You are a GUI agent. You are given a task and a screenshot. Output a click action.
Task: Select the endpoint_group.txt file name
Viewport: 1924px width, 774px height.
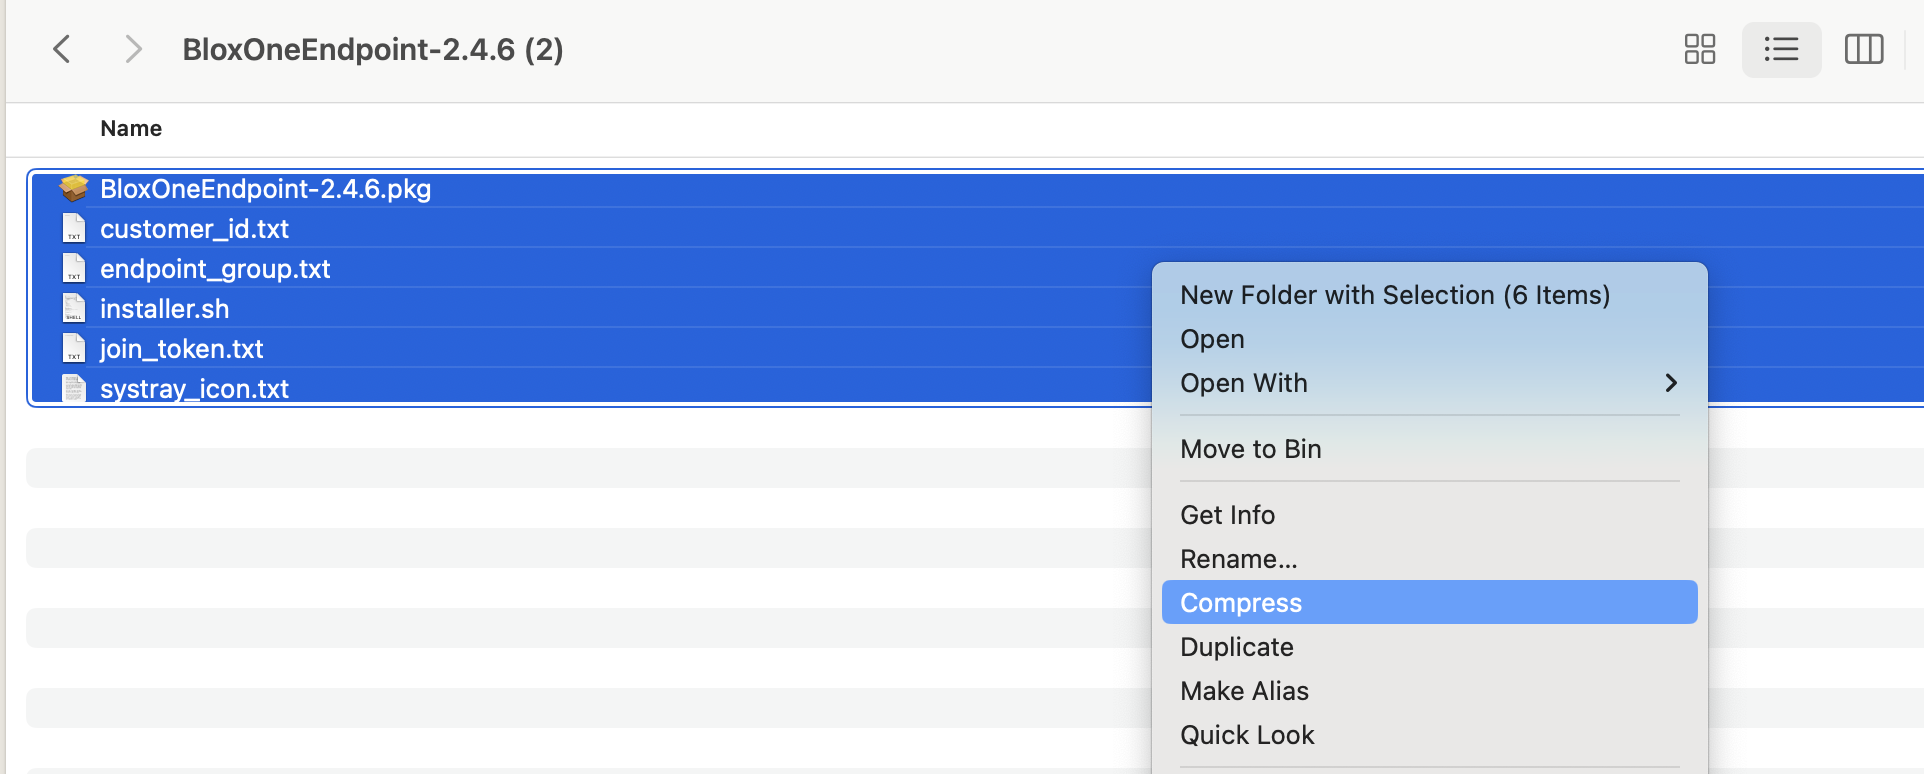click(215, 269)
